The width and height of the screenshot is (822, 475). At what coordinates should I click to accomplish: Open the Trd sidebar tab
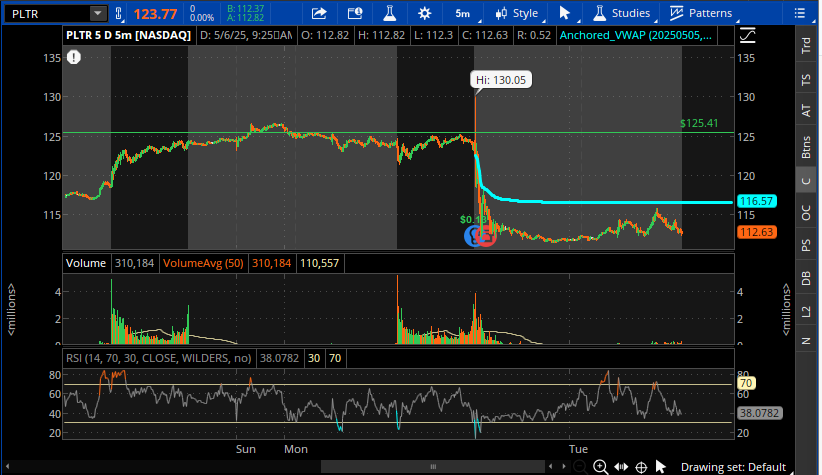tap(806, 46)
